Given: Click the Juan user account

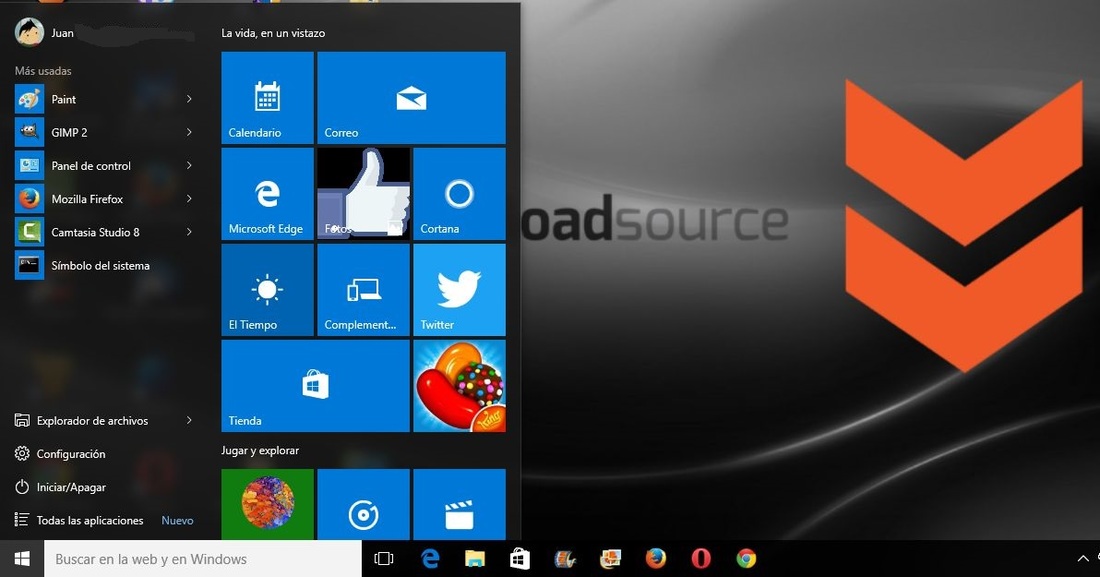Looking at the screenshot, I should (x=44, y=32).
